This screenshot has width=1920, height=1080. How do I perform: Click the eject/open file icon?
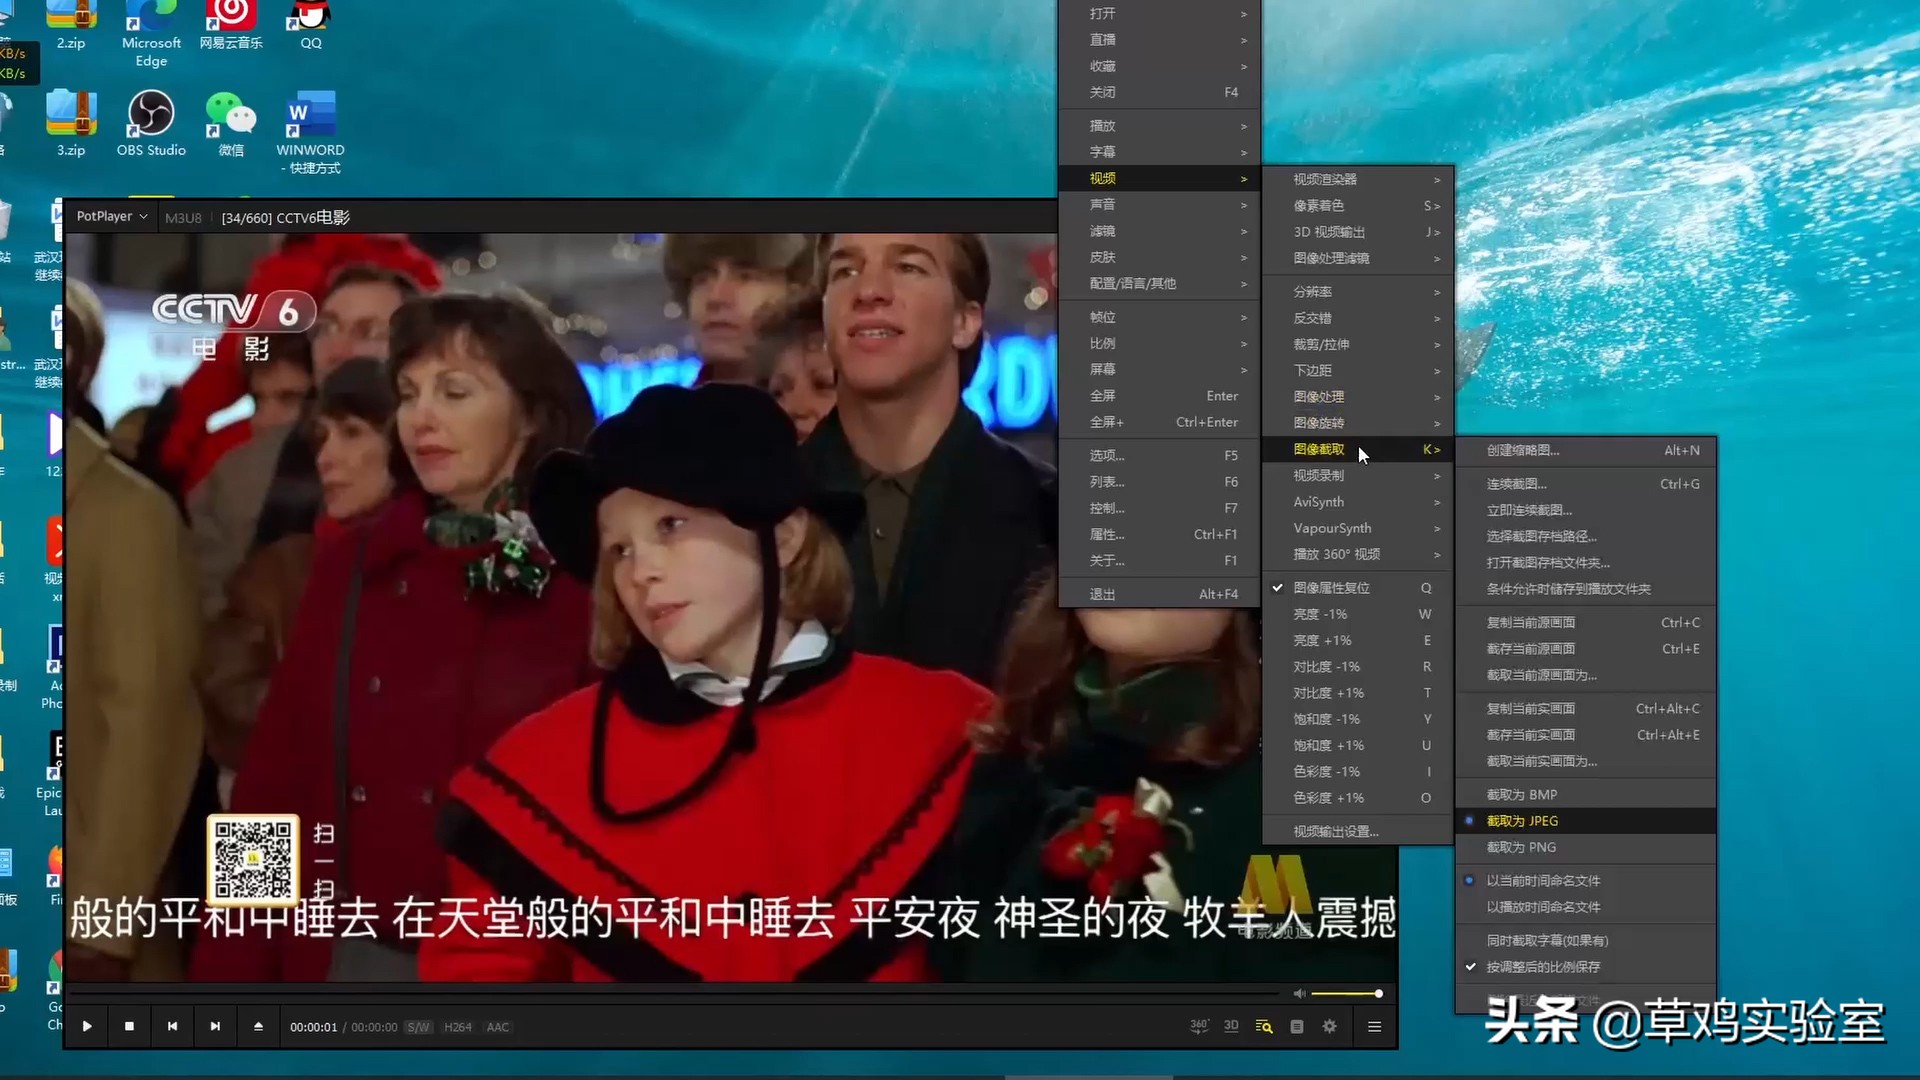tap(258, 1026)
